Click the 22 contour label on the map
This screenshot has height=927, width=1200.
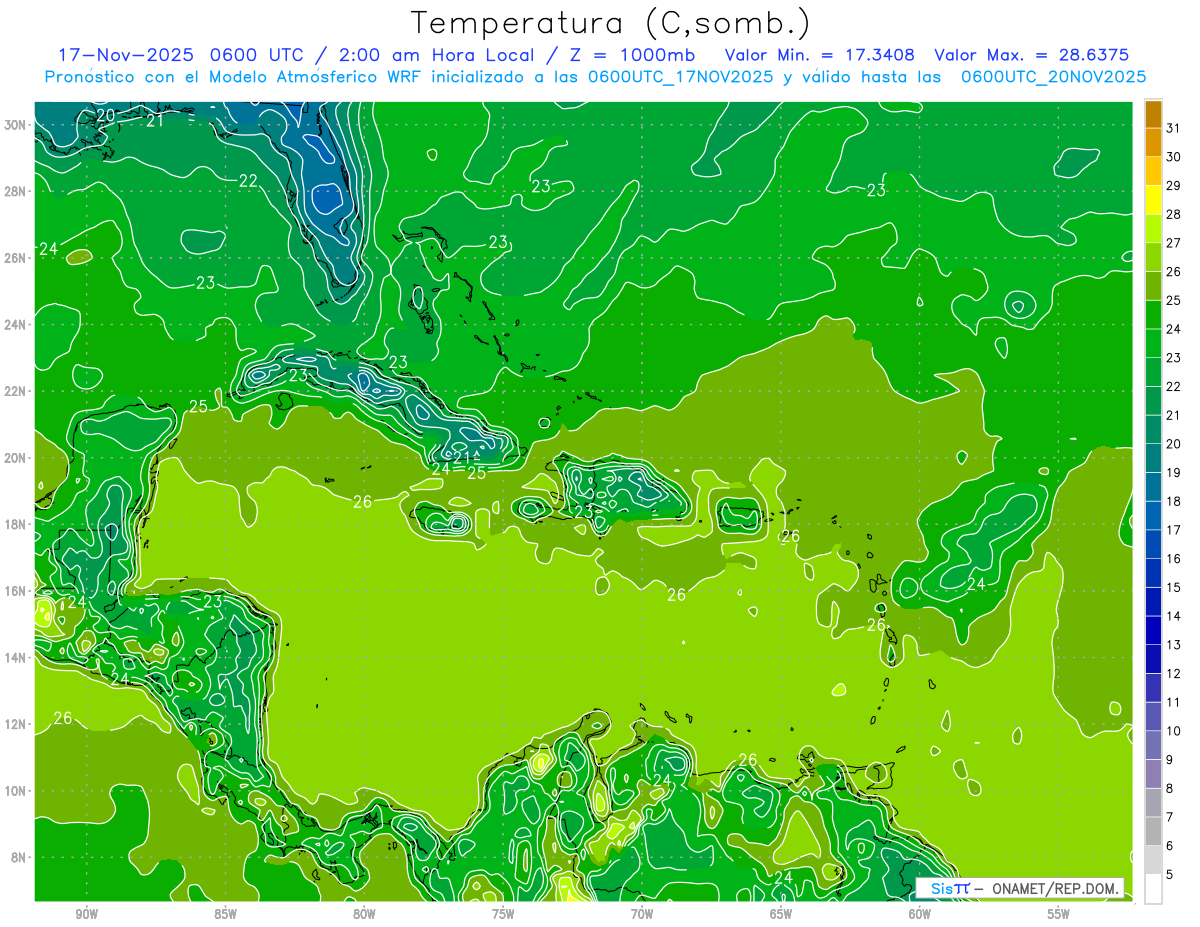[x=249, y=180]
